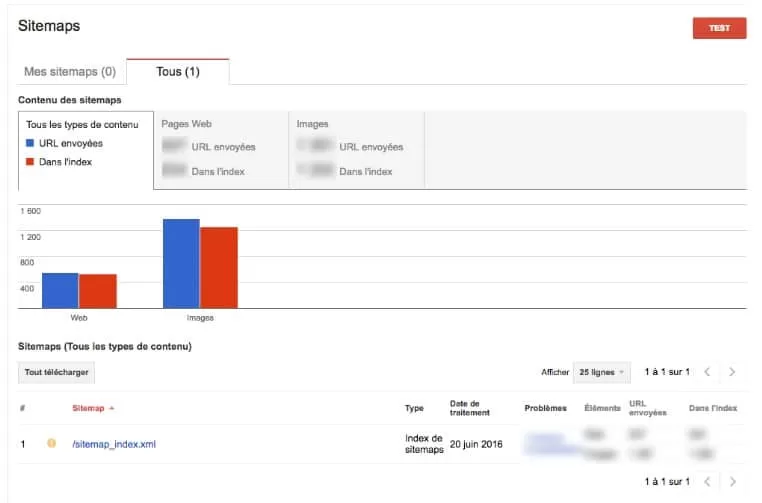
Task: Go to next page using bottom arrow
Action: coord(732,482)
